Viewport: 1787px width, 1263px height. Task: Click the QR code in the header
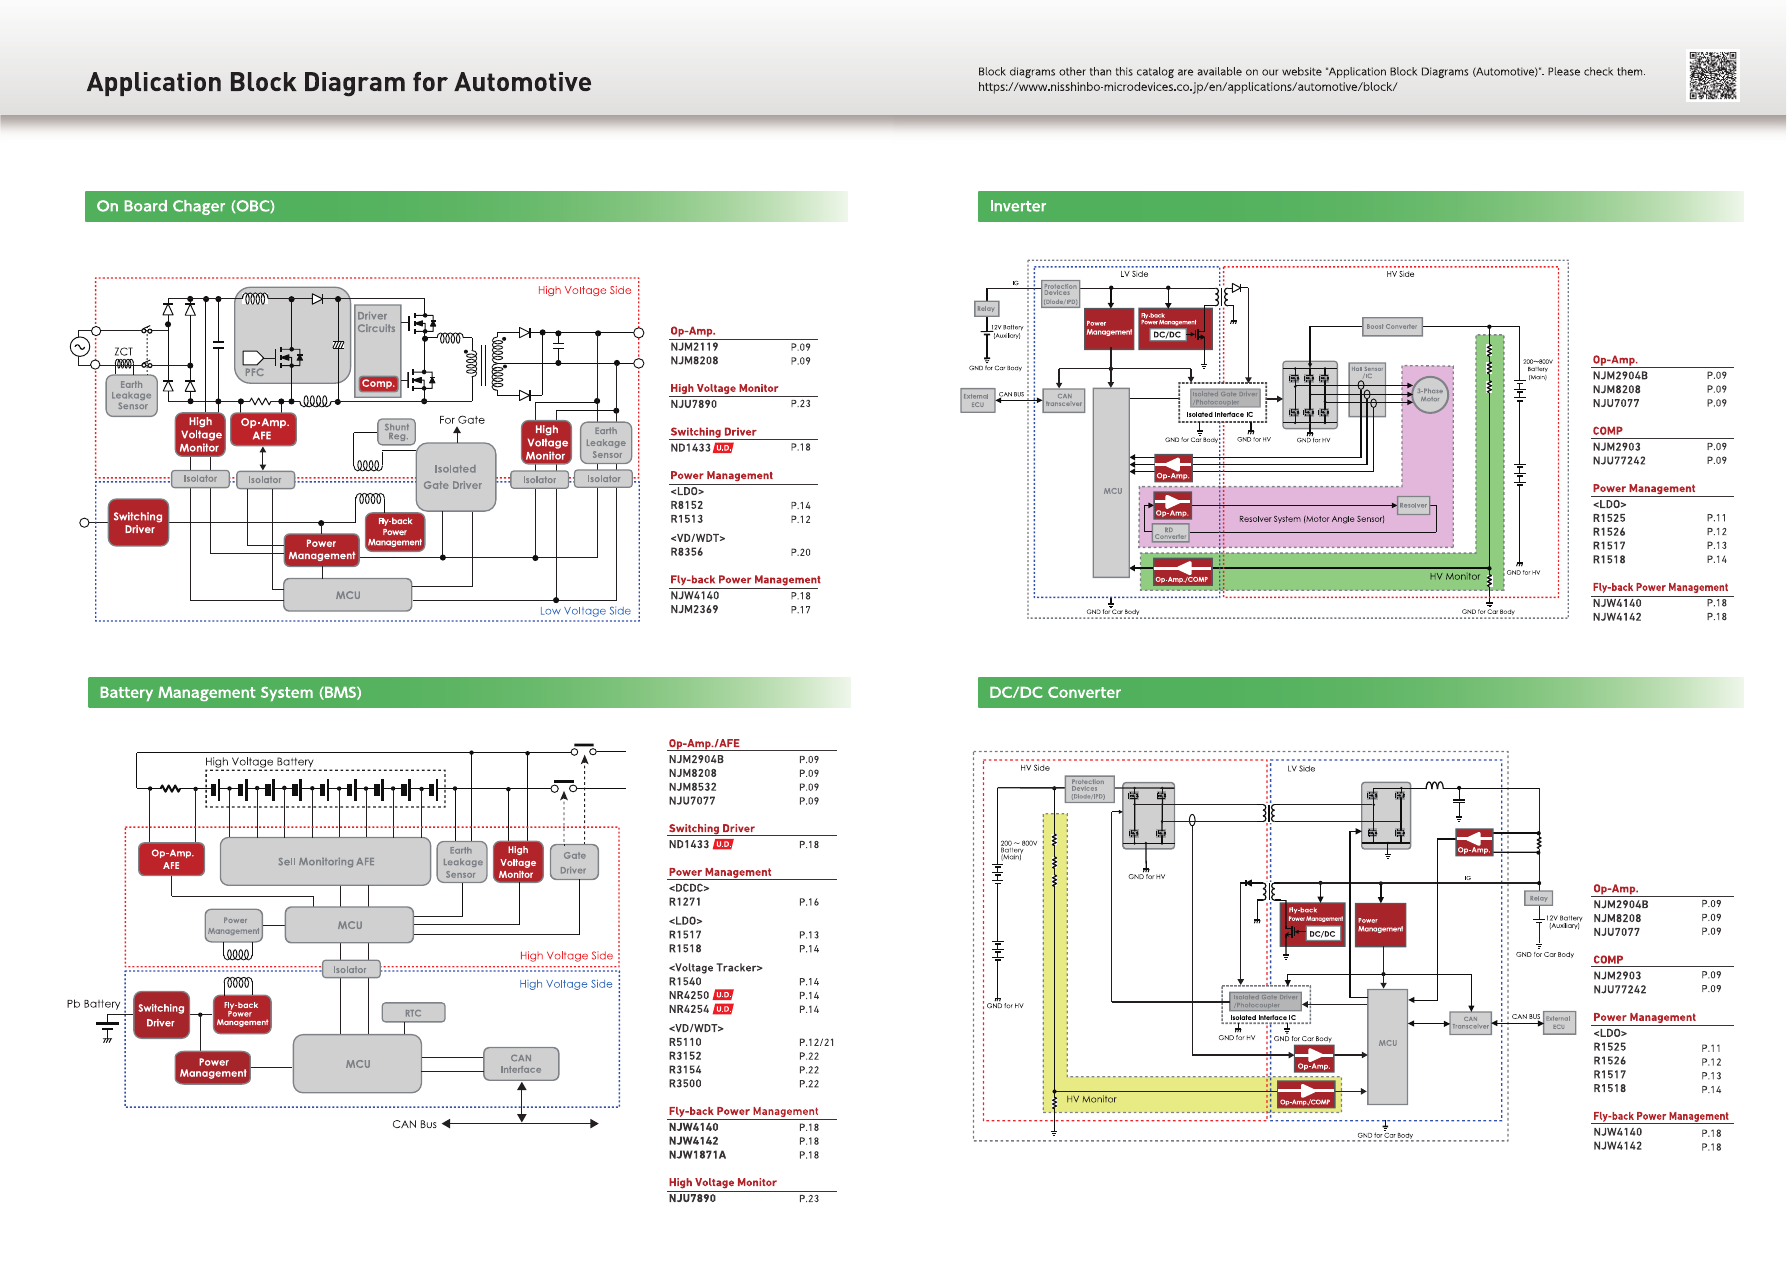pyautogui.click(x=1713, y=75)
